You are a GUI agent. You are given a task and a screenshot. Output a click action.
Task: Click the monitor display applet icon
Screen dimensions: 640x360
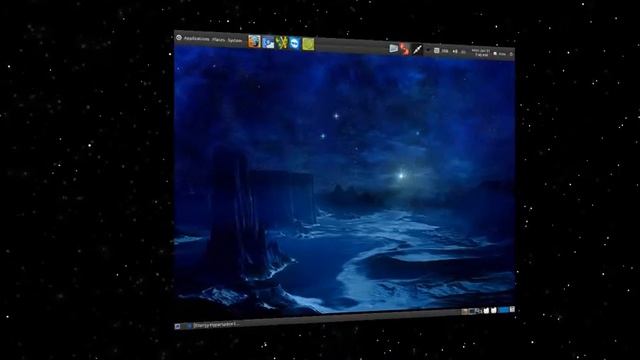click(x=393, y=48)
